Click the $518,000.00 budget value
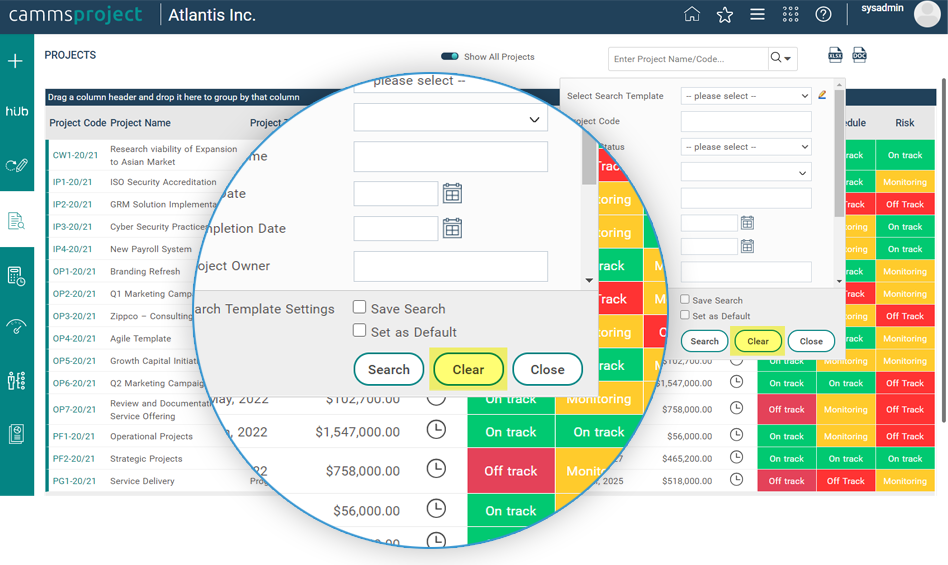The height and width of the screenshot is (565, 948). [x=687, y=481]
